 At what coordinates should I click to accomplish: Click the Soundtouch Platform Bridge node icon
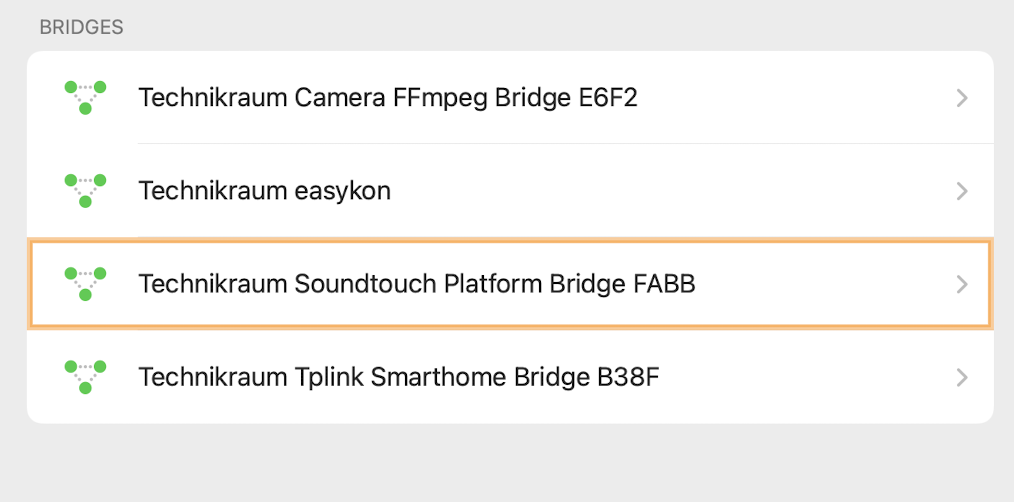pyautogui.click(x=85, y=284)
